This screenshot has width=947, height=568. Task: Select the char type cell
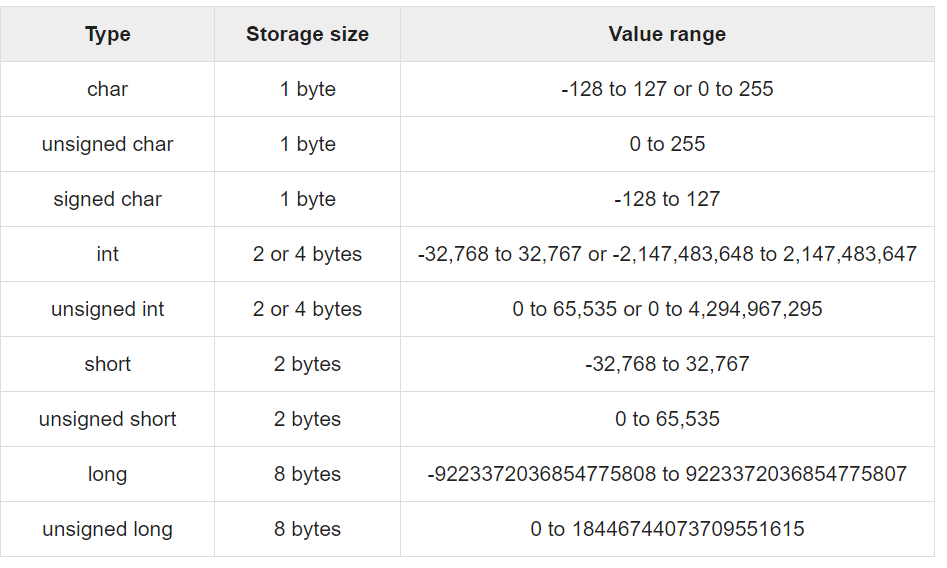[x=108, y=89]
